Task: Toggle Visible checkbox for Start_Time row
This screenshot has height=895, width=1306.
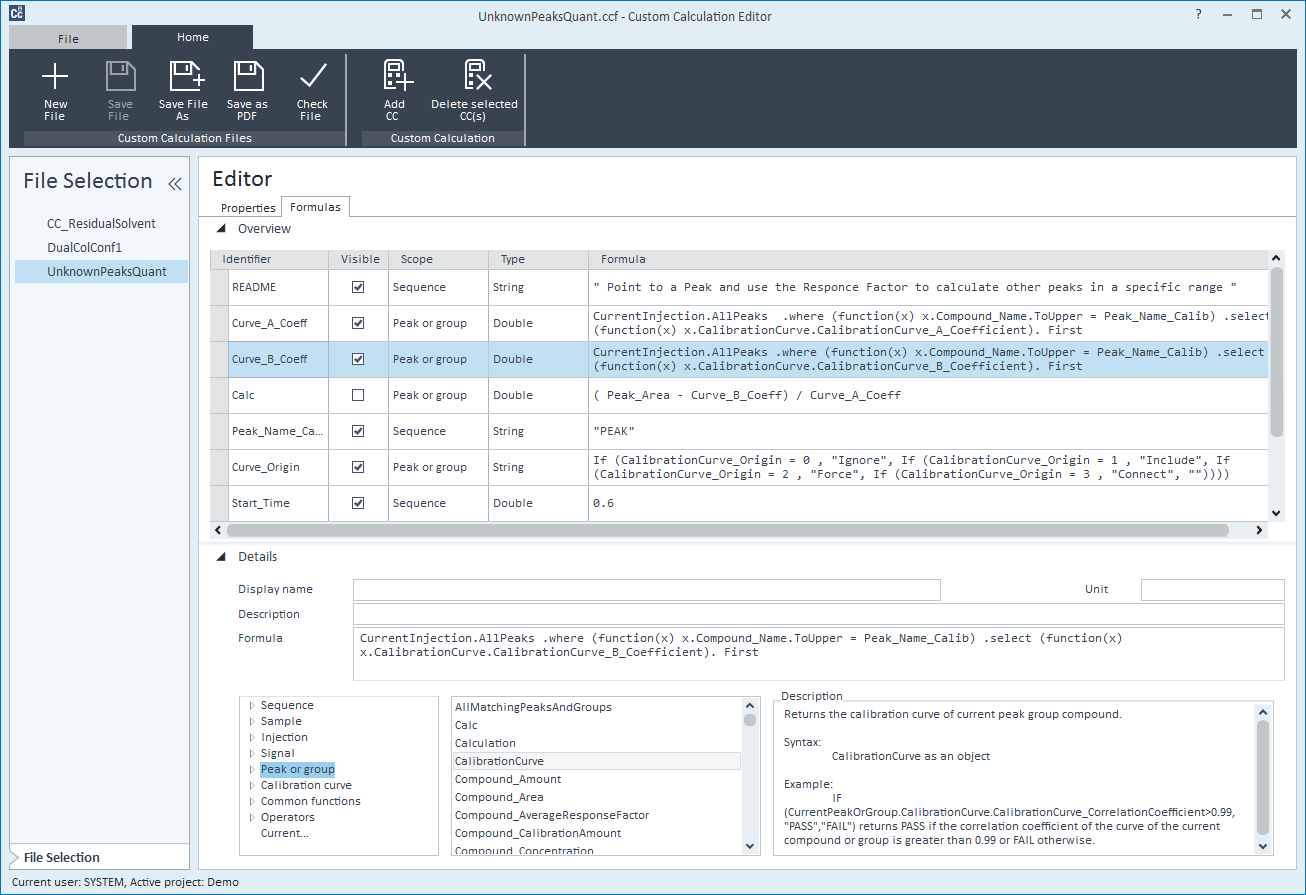Action: (358, 503)
